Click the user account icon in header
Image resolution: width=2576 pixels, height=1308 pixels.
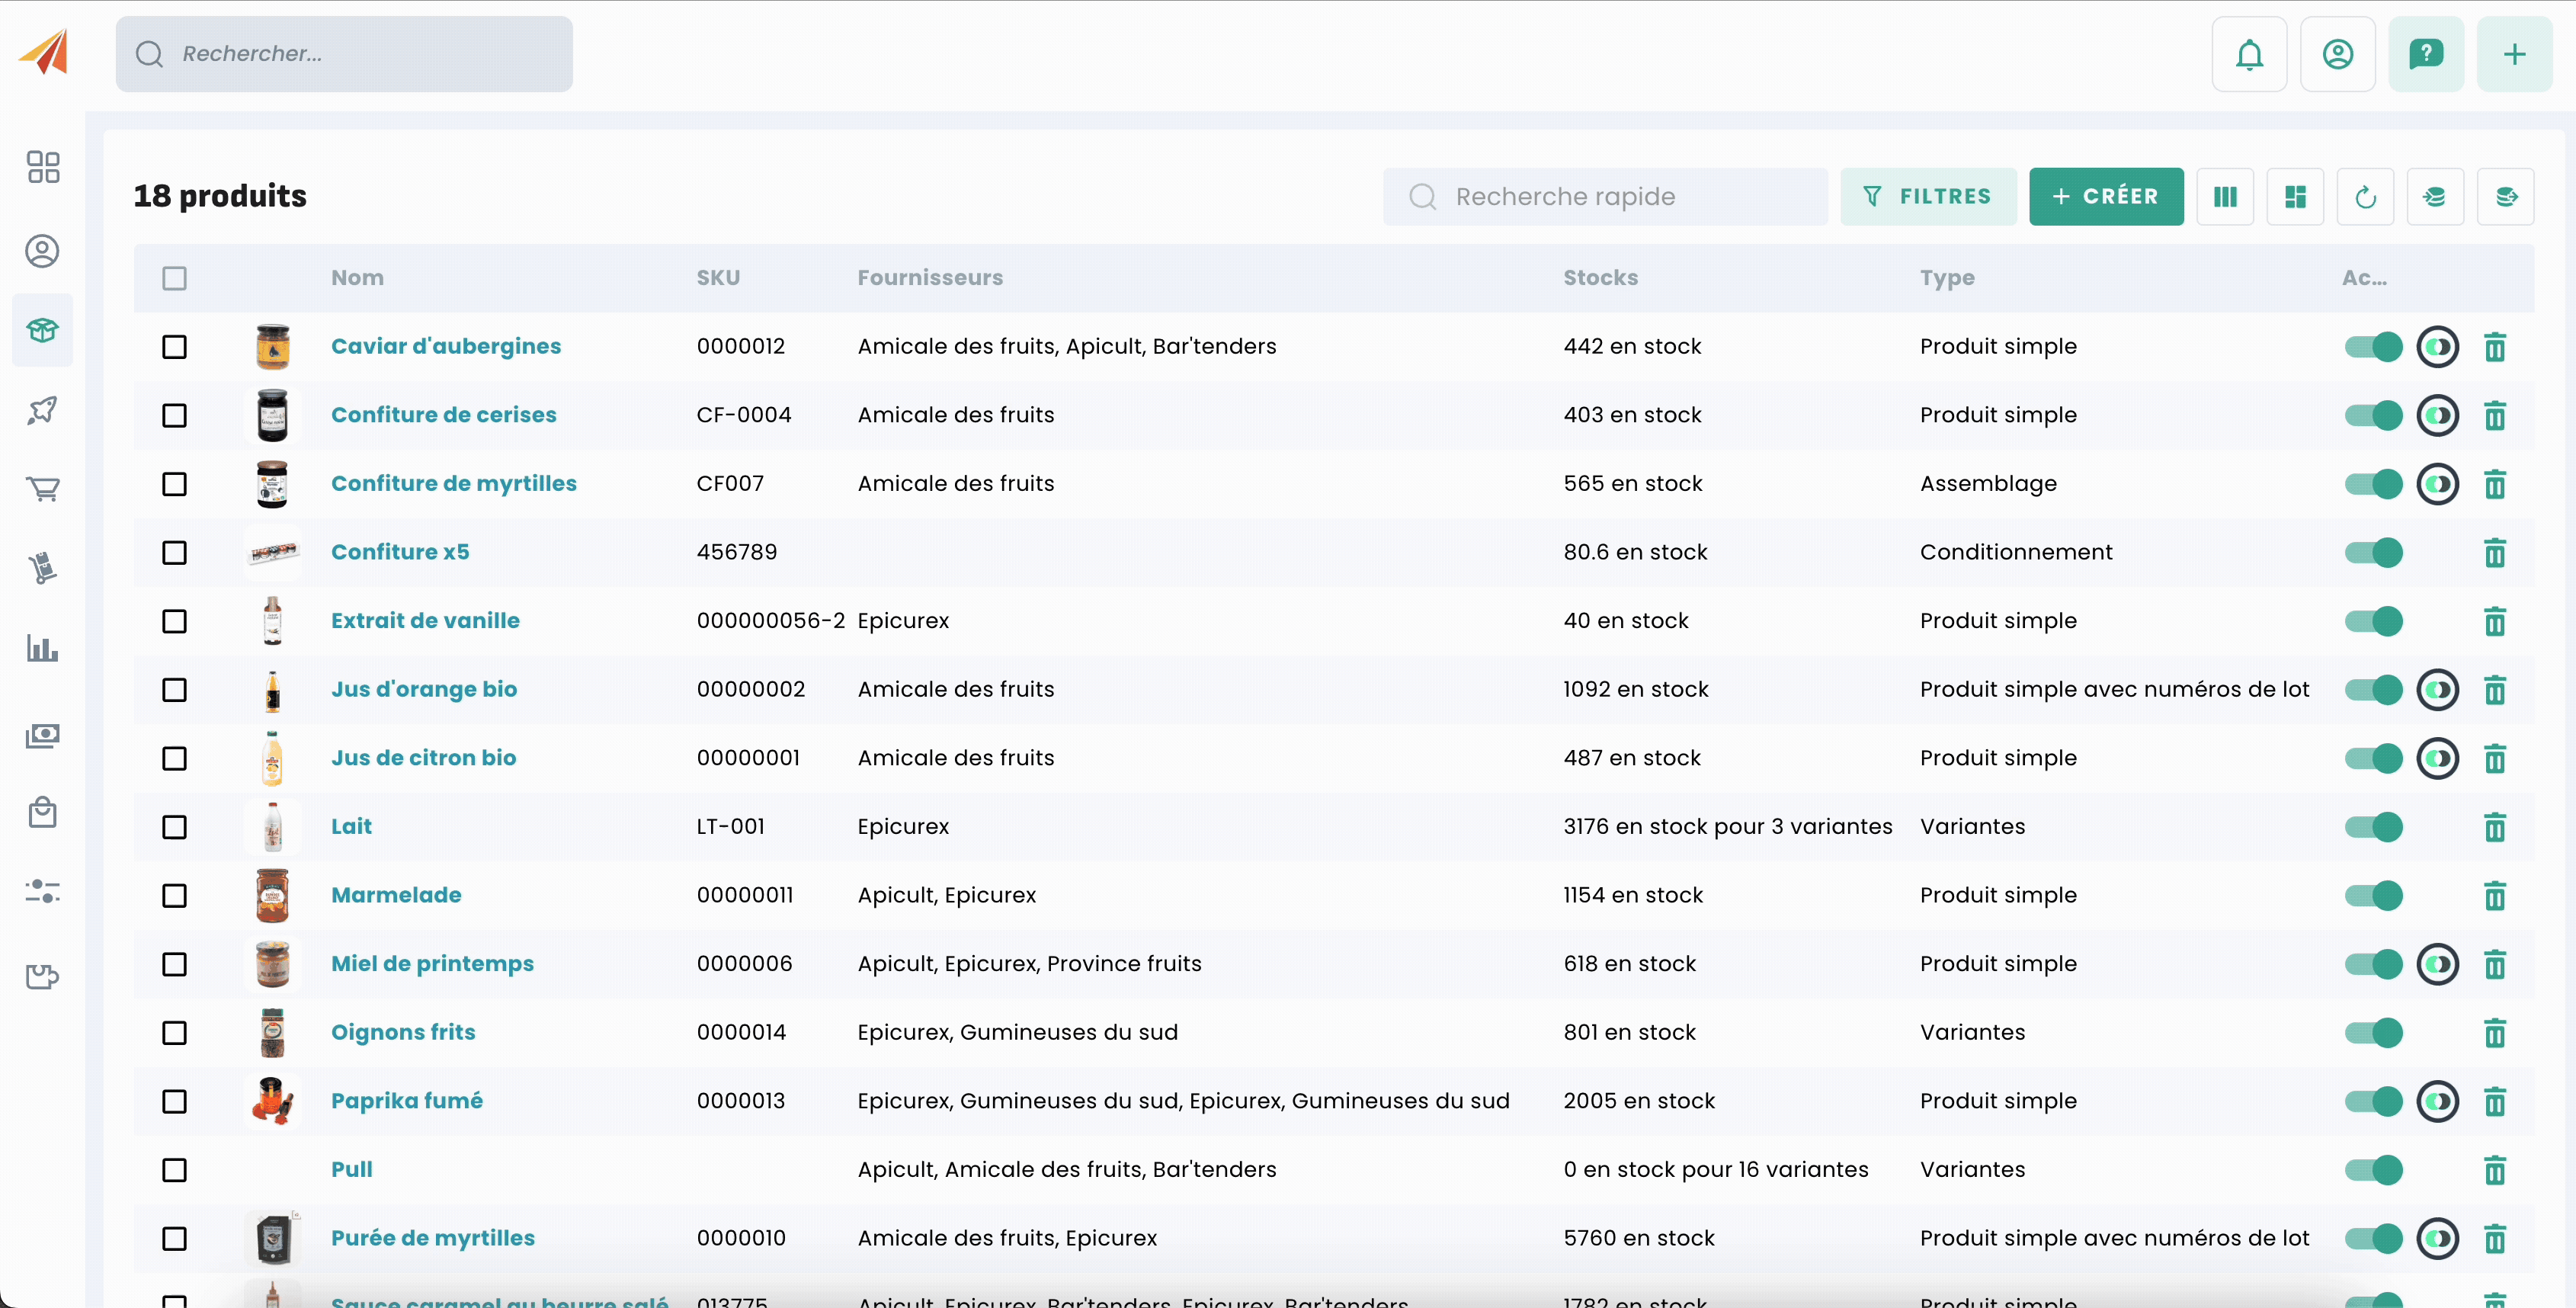(x=2337, y=54)
